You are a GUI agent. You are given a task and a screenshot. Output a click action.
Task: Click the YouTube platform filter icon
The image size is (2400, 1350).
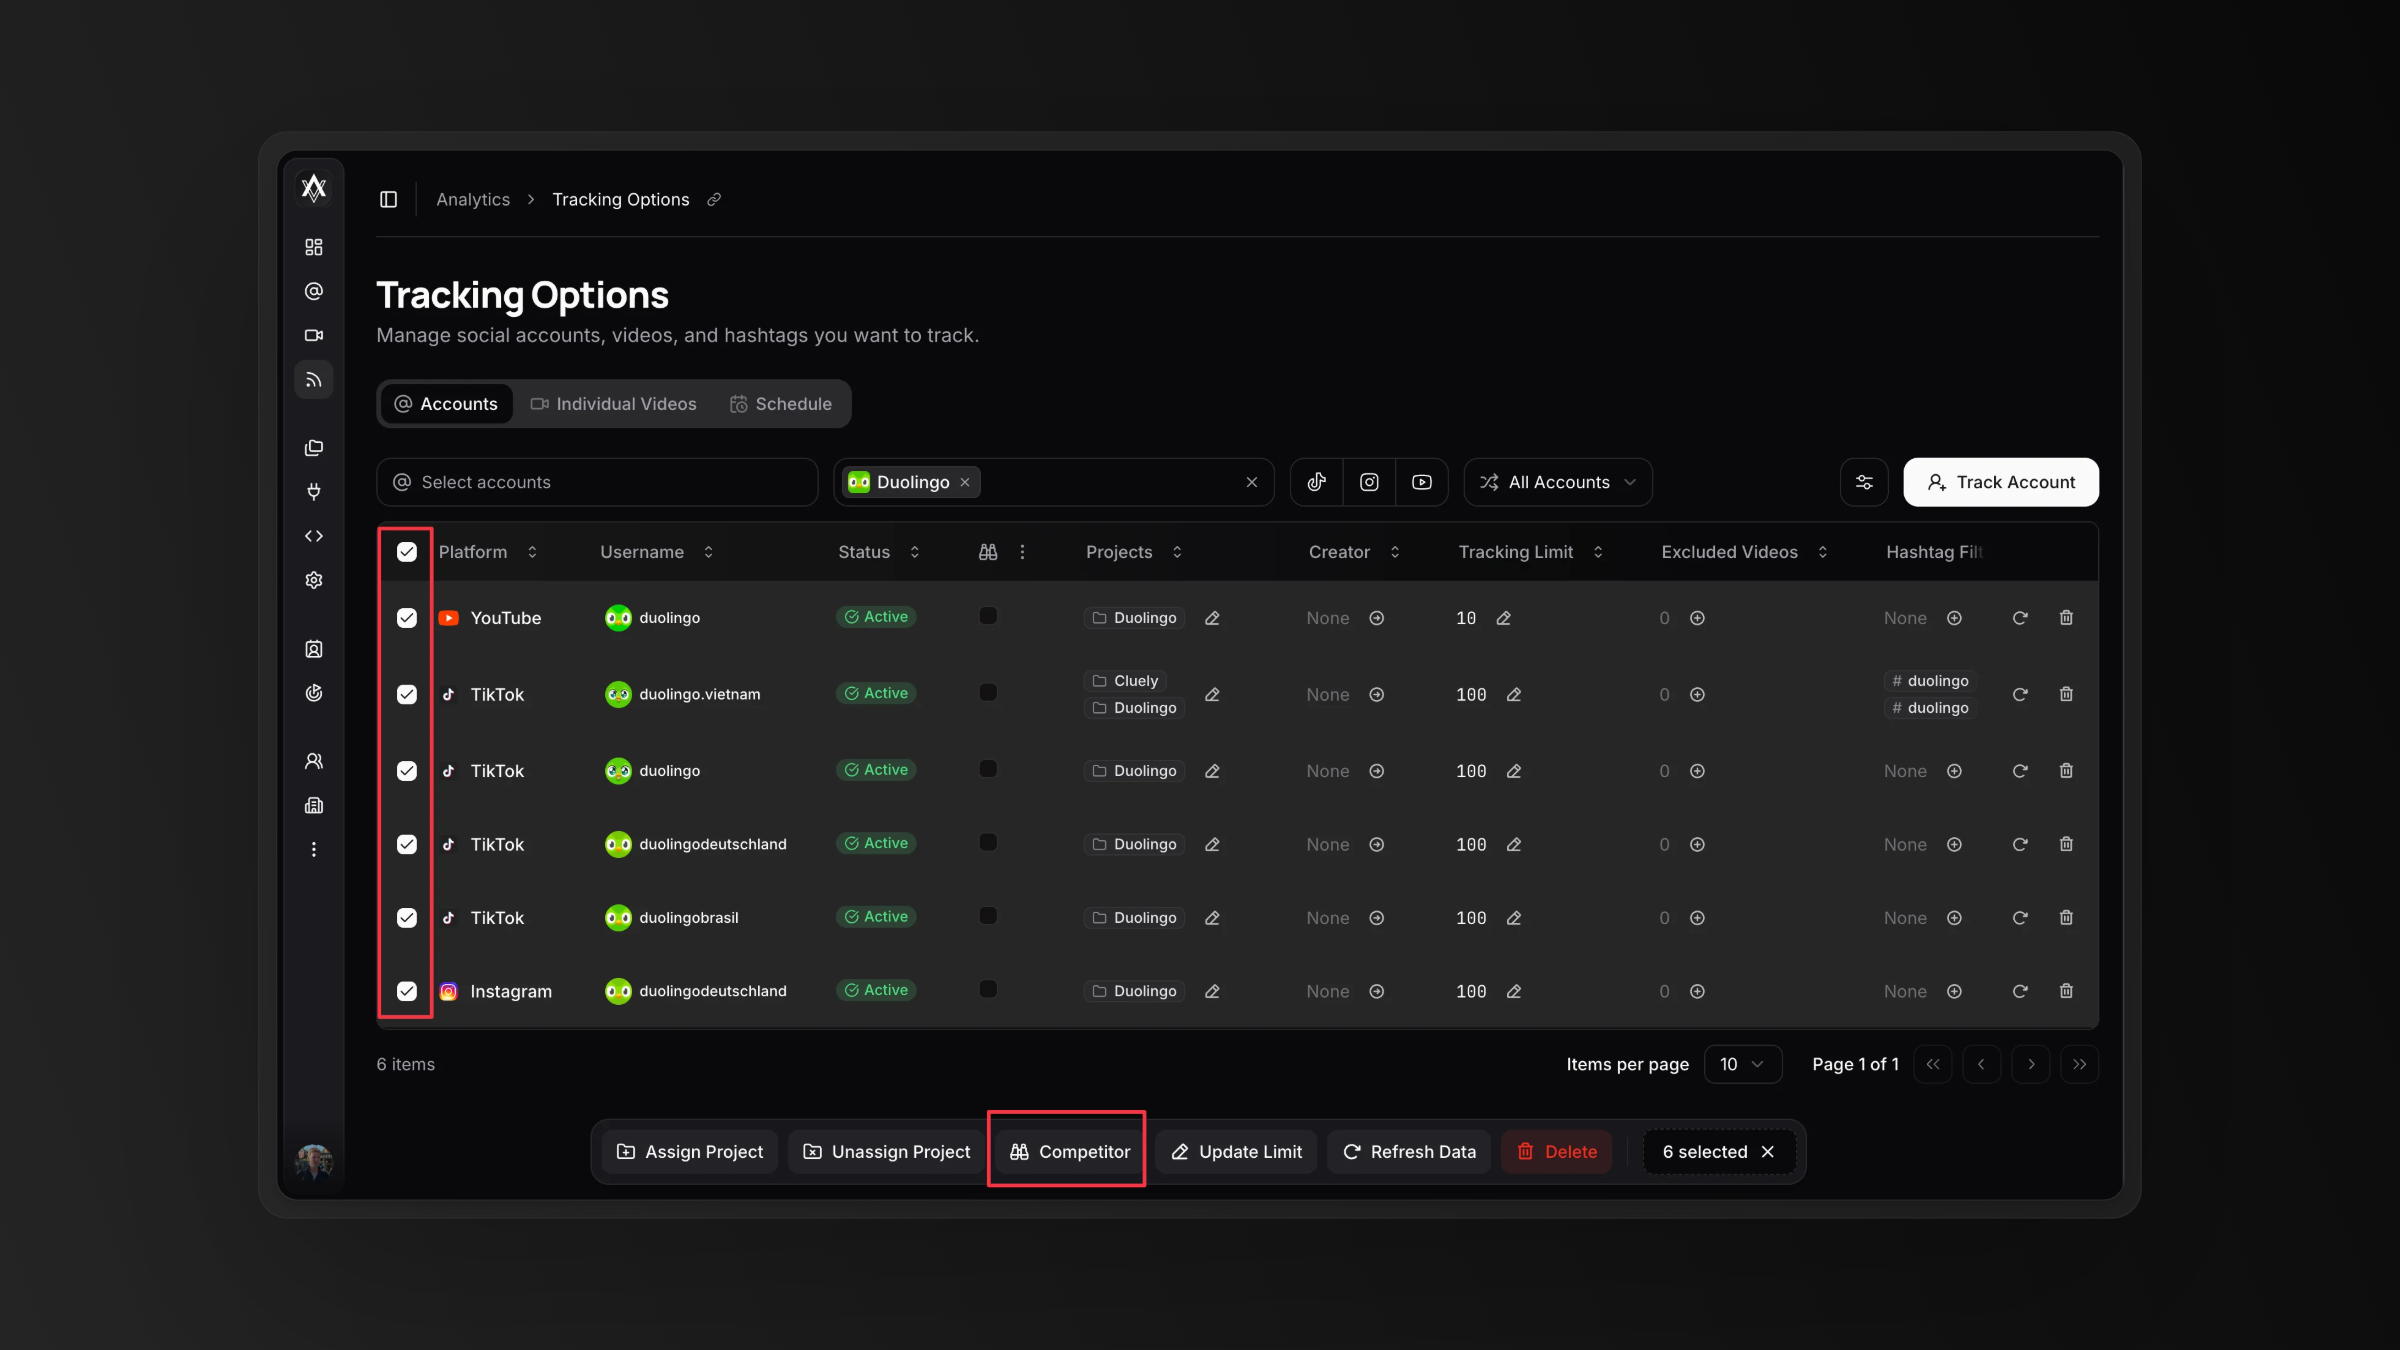tap(1421, 482)
